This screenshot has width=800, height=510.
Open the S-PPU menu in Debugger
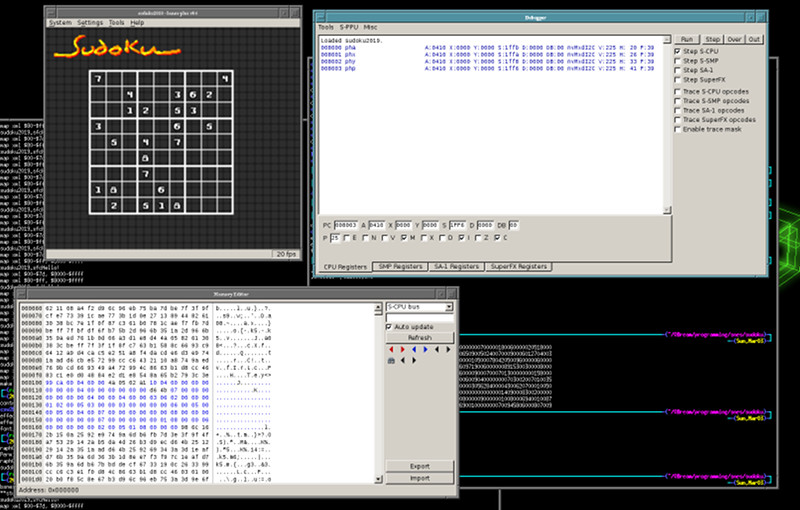coord(348,28)
